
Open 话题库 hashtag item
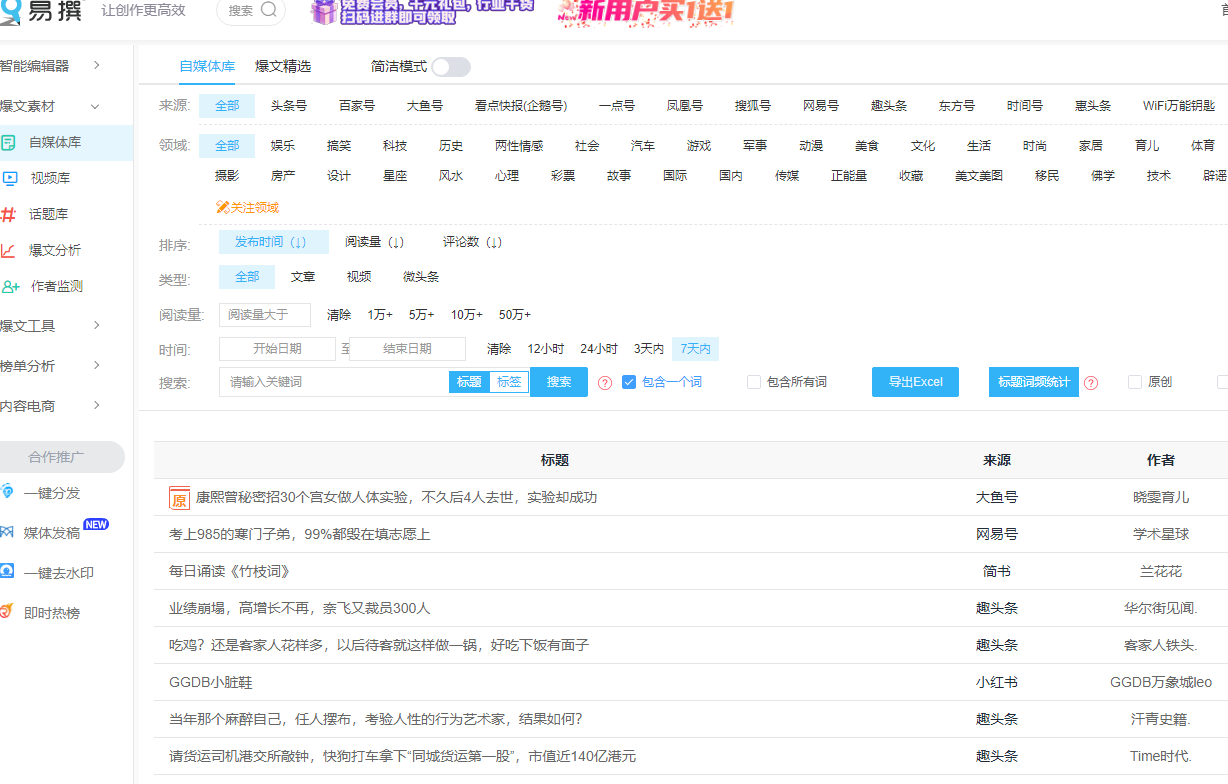47,214
